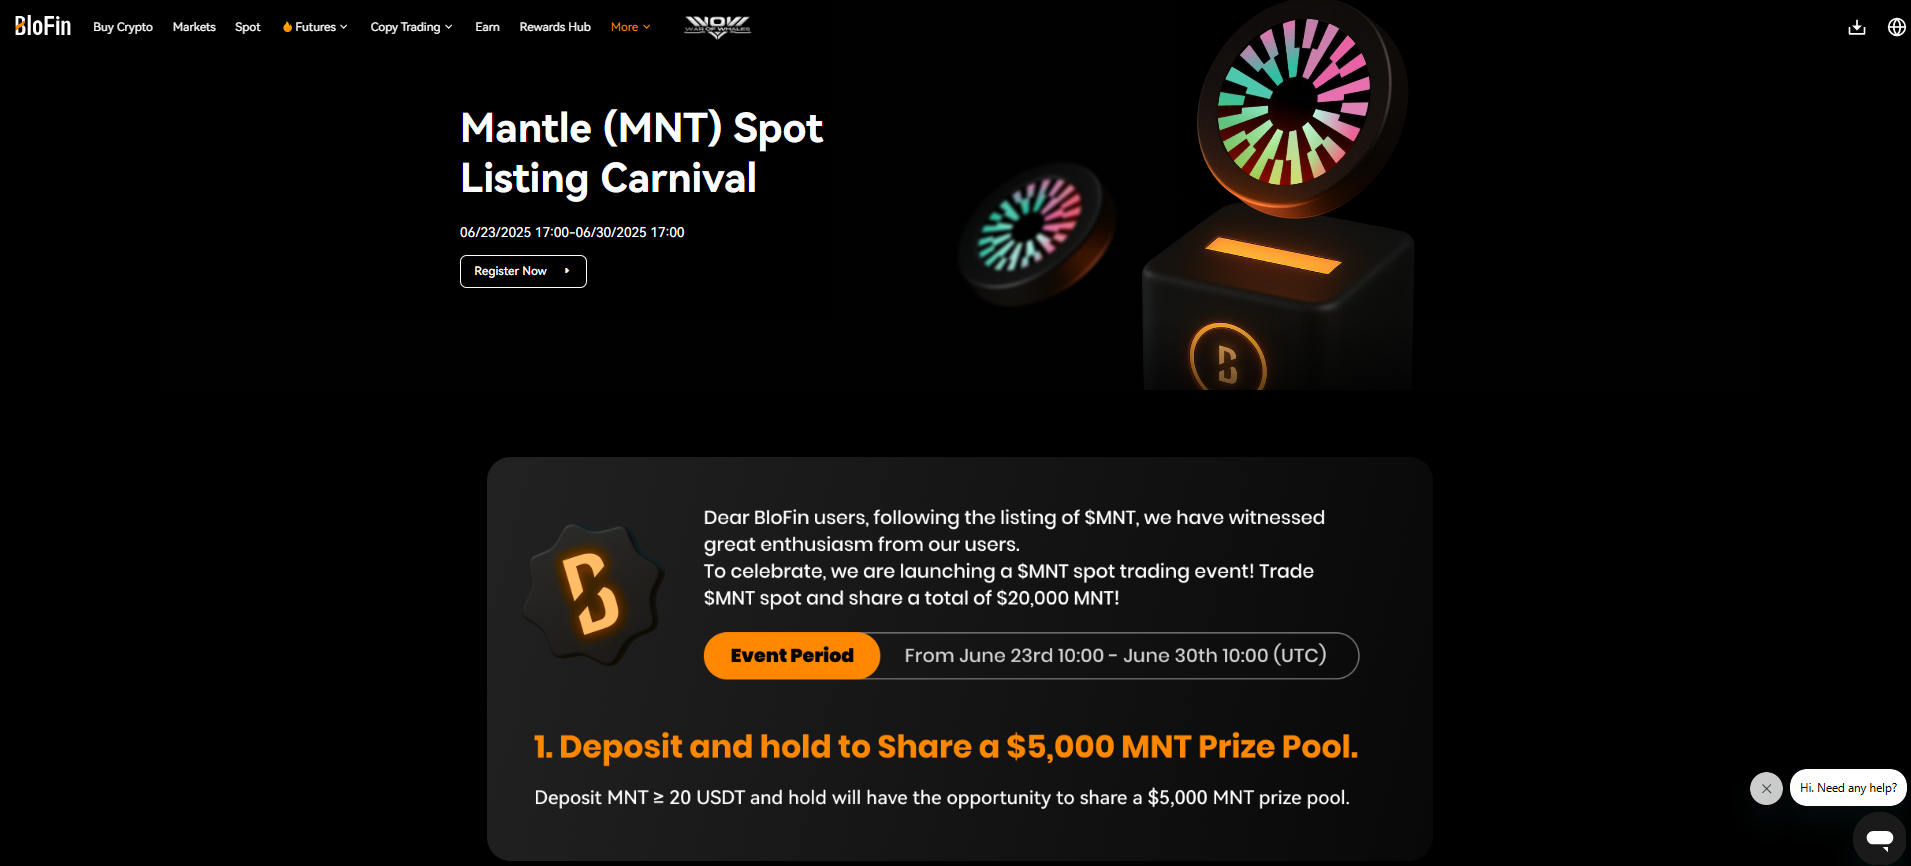Open Rewards Hub
Image resolution: width=1911 pixels, height=866 pixels.
(x=555, y=27)
